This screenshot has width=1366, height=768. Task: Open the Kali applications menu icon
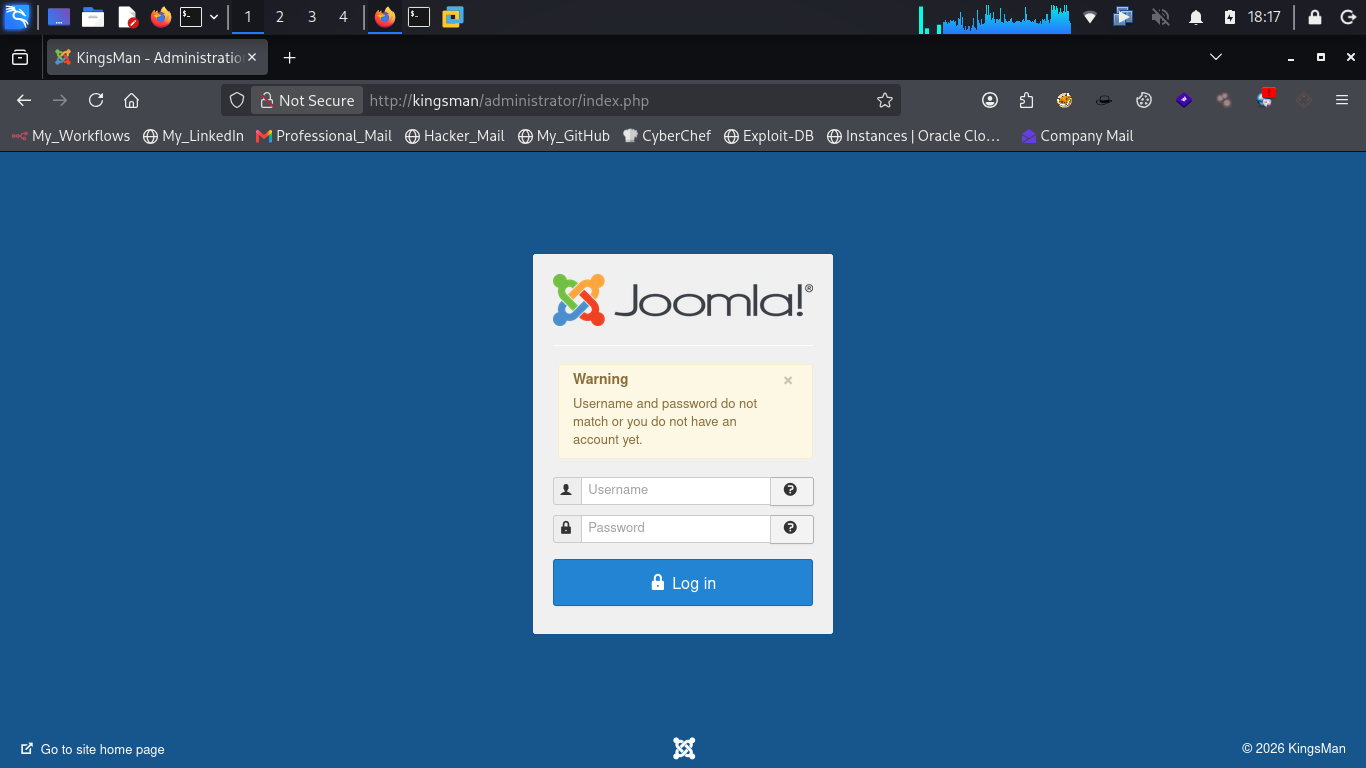point(17,17)
